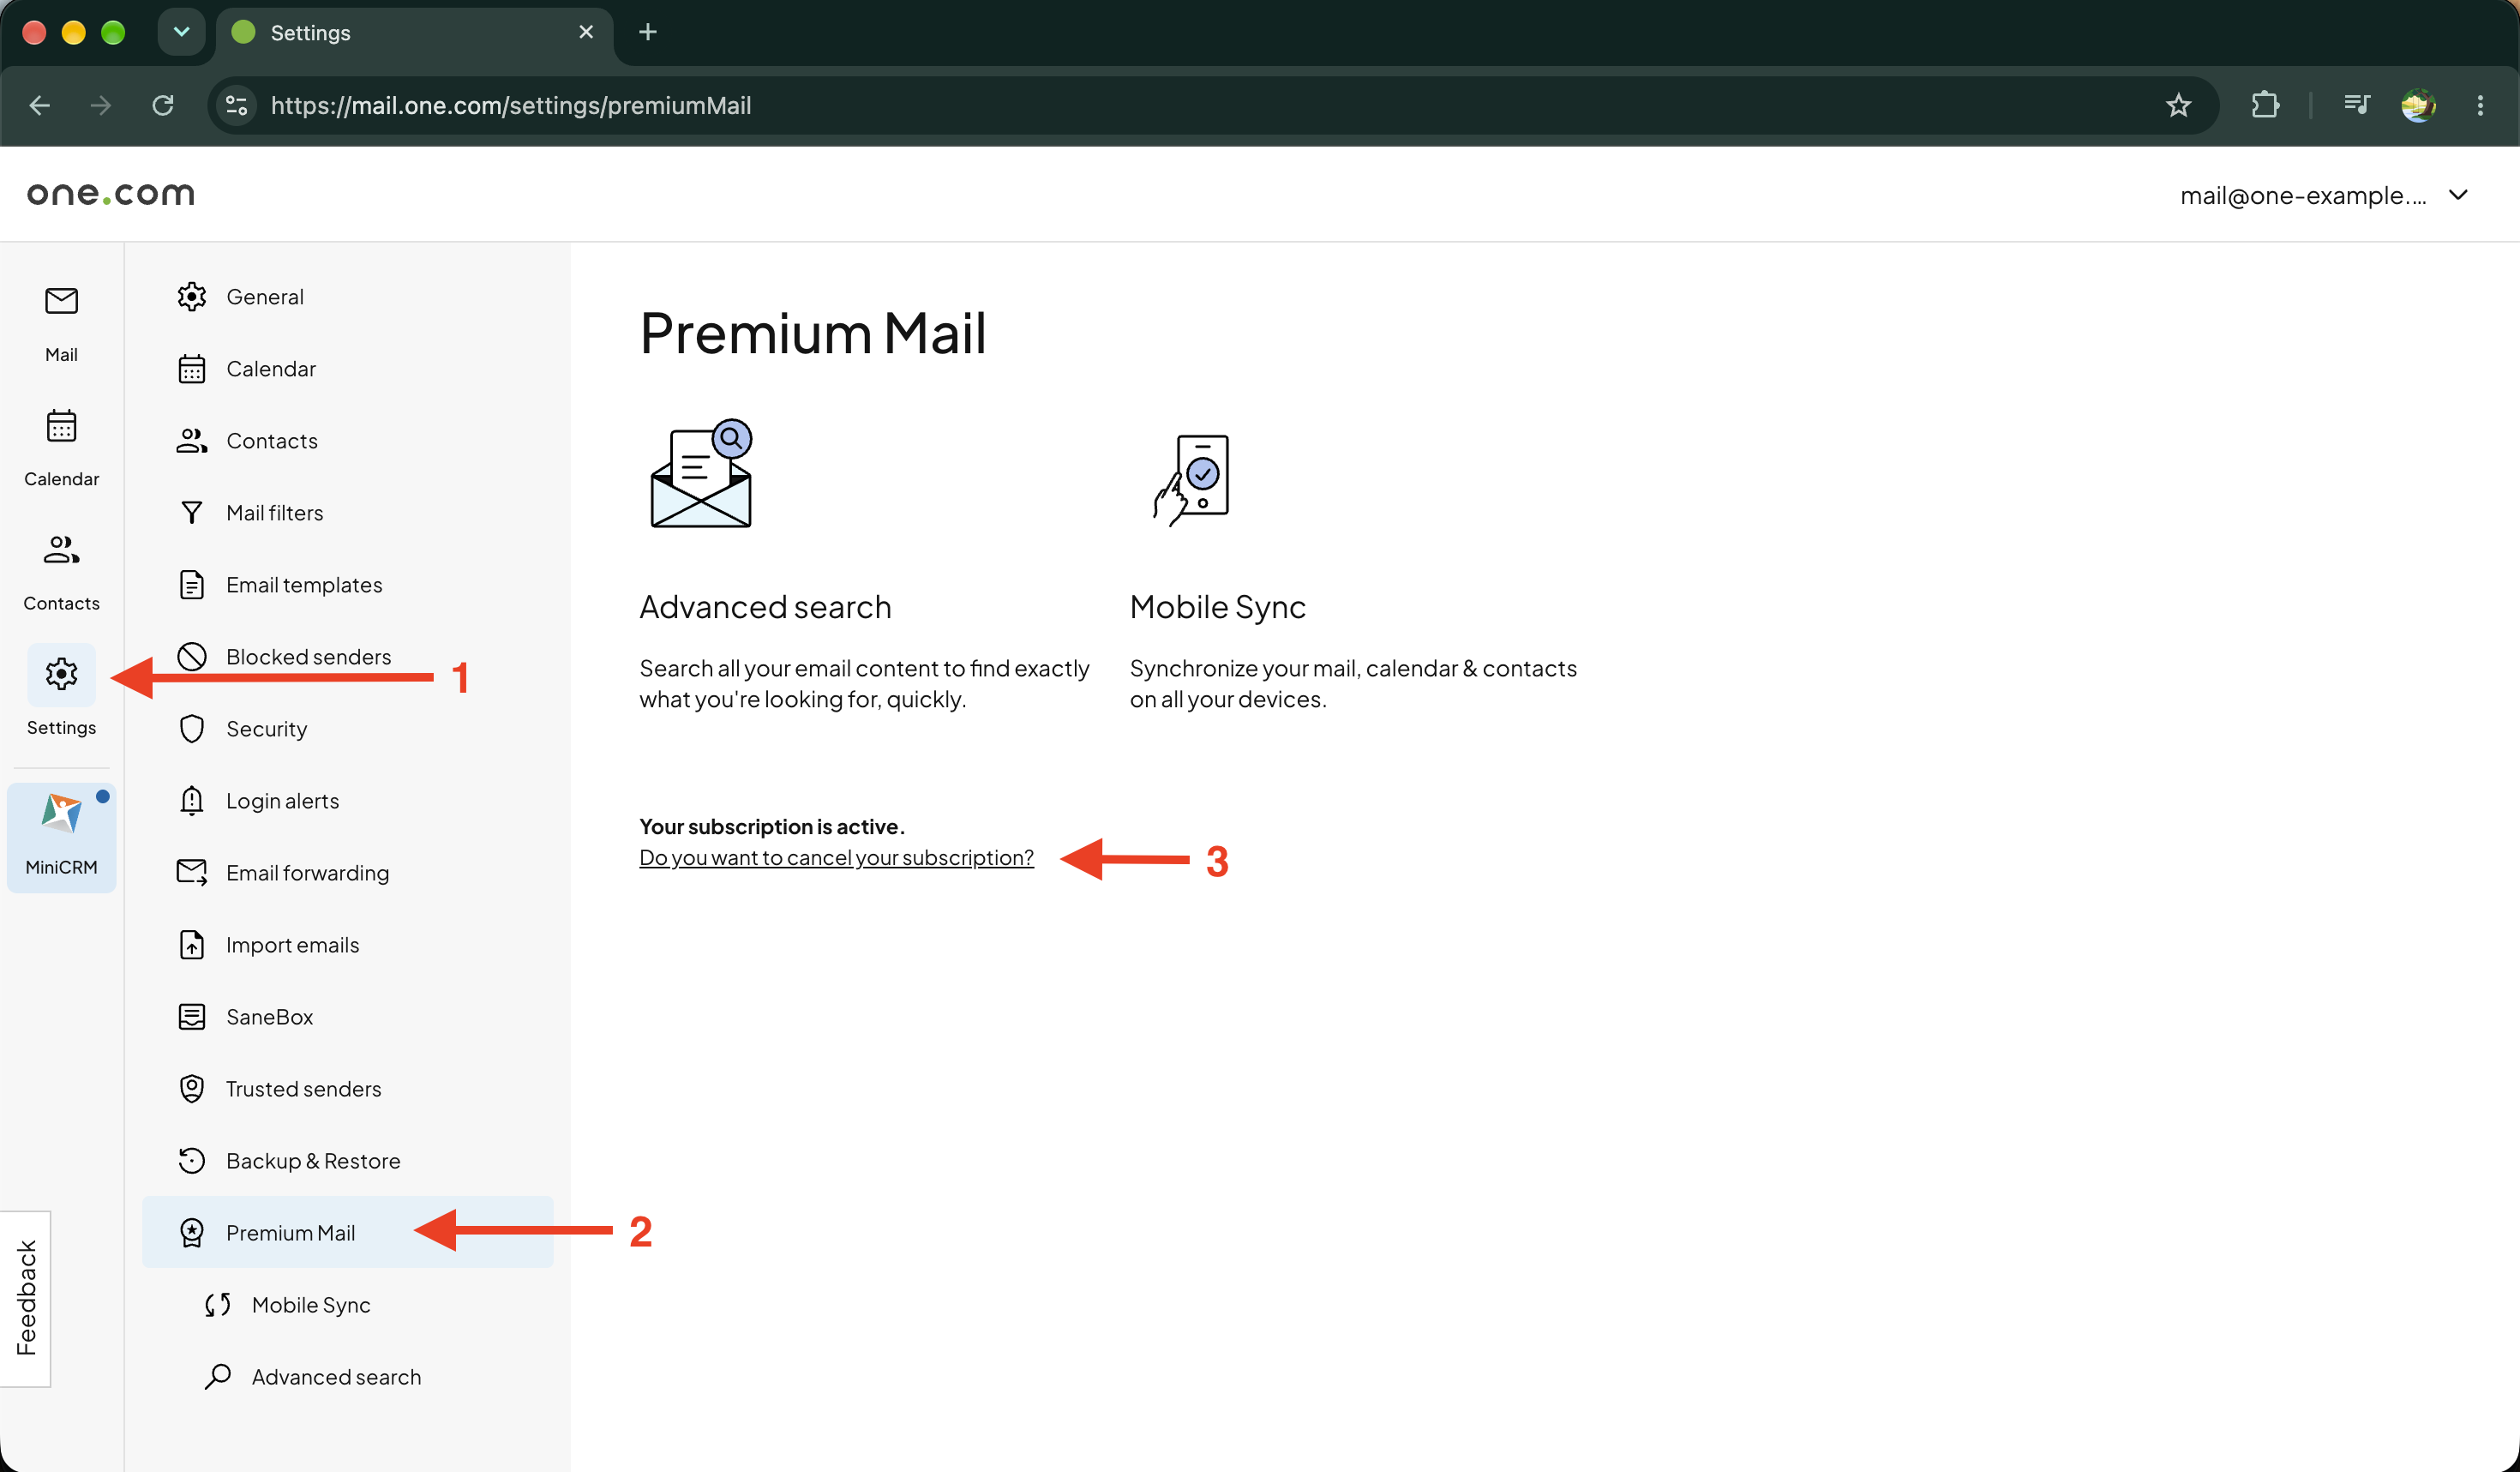Launch the MiniCRM app icon

coord(61,837)
